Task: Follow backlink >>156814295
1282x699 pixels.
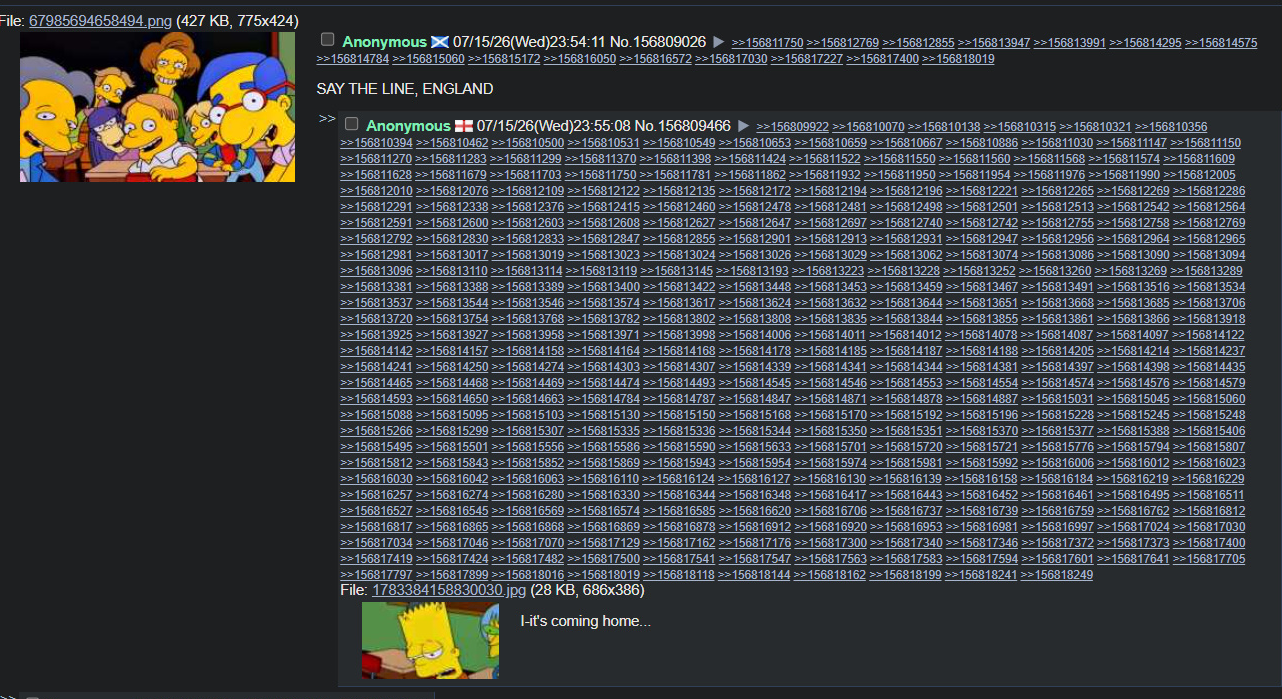Action: coord(1145,43)
